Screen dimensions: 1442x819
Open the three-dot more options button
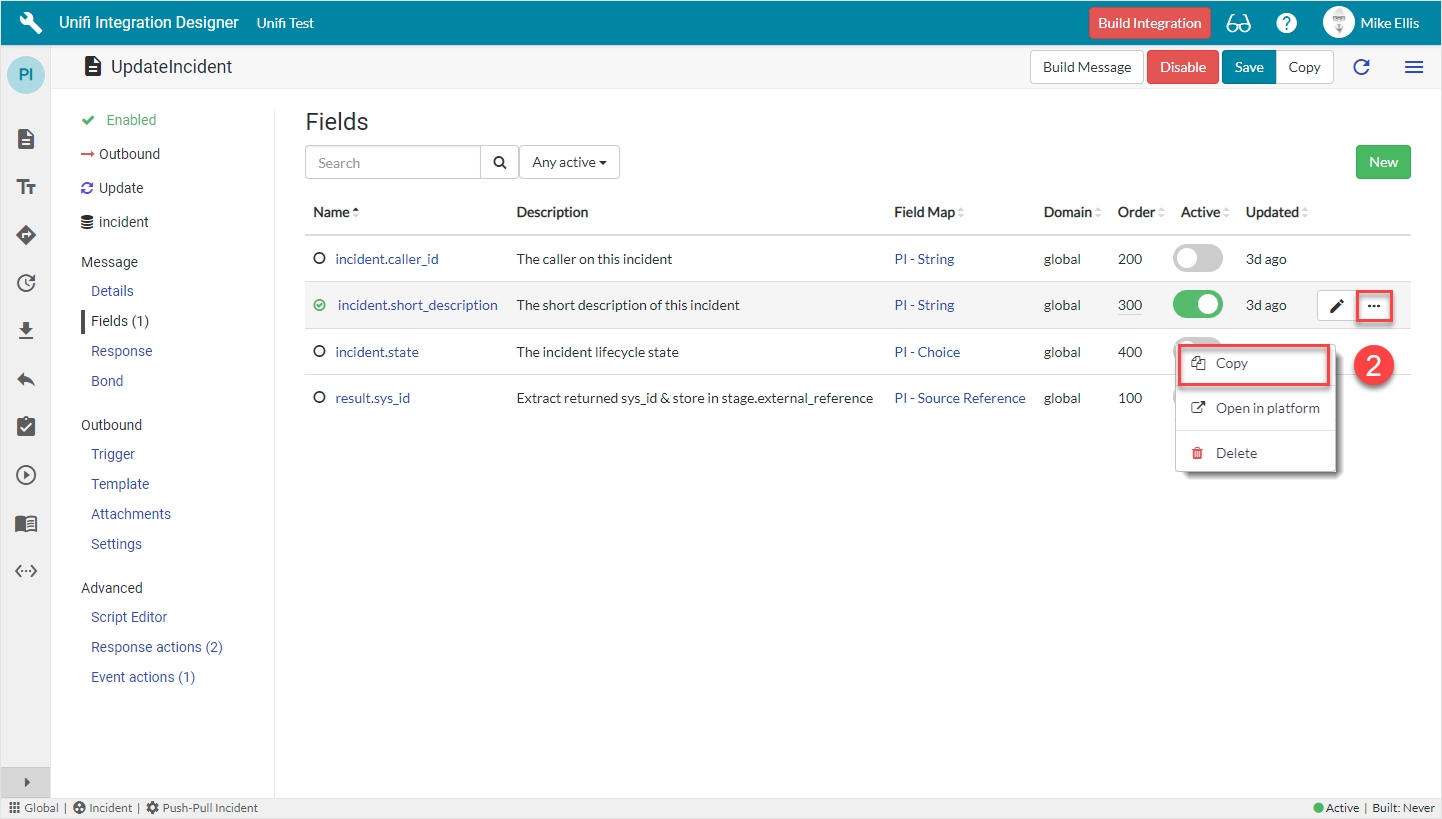point(1374,306)
